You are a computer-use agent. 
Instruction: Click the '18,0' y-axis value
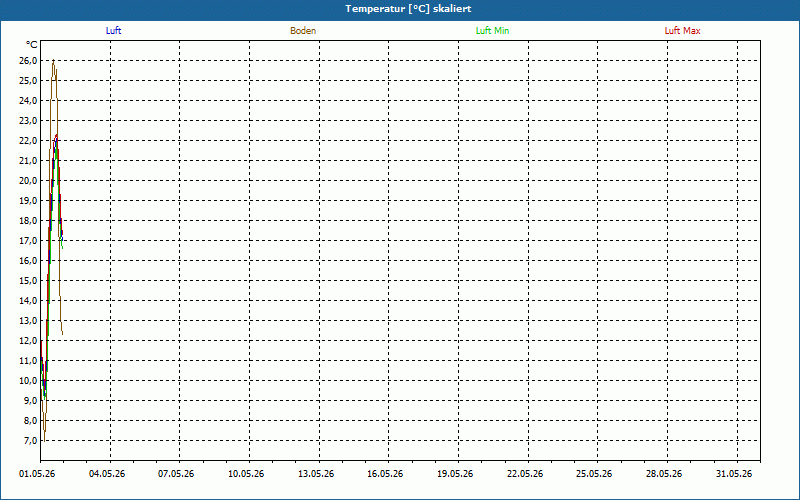pos(29,221)
